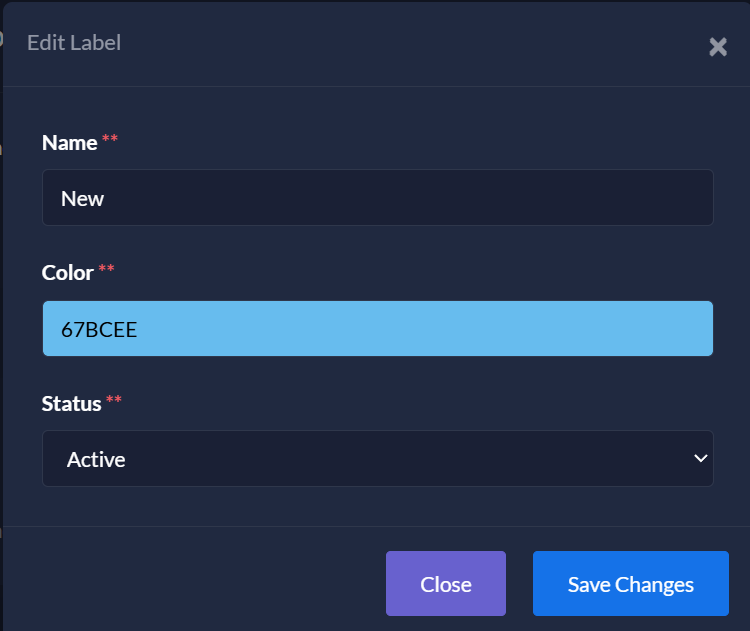Click the dialog footer left of Close button
This screenshot has height=631, width=750.
tap(200, 584)
